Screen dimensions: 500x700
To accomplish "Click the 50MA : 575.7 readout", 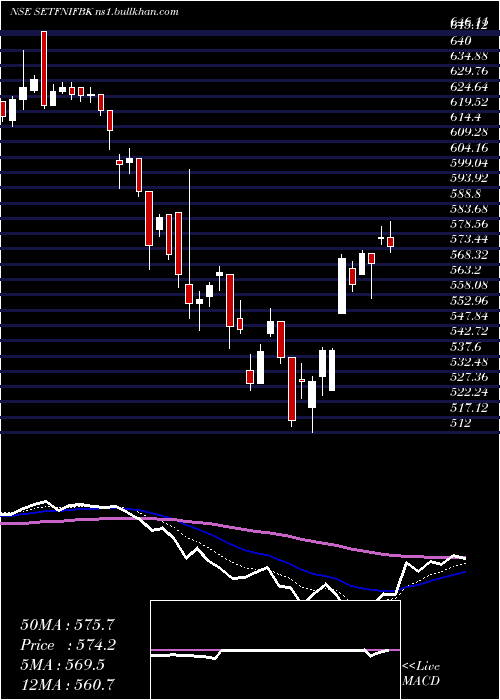I will point(68,625).
